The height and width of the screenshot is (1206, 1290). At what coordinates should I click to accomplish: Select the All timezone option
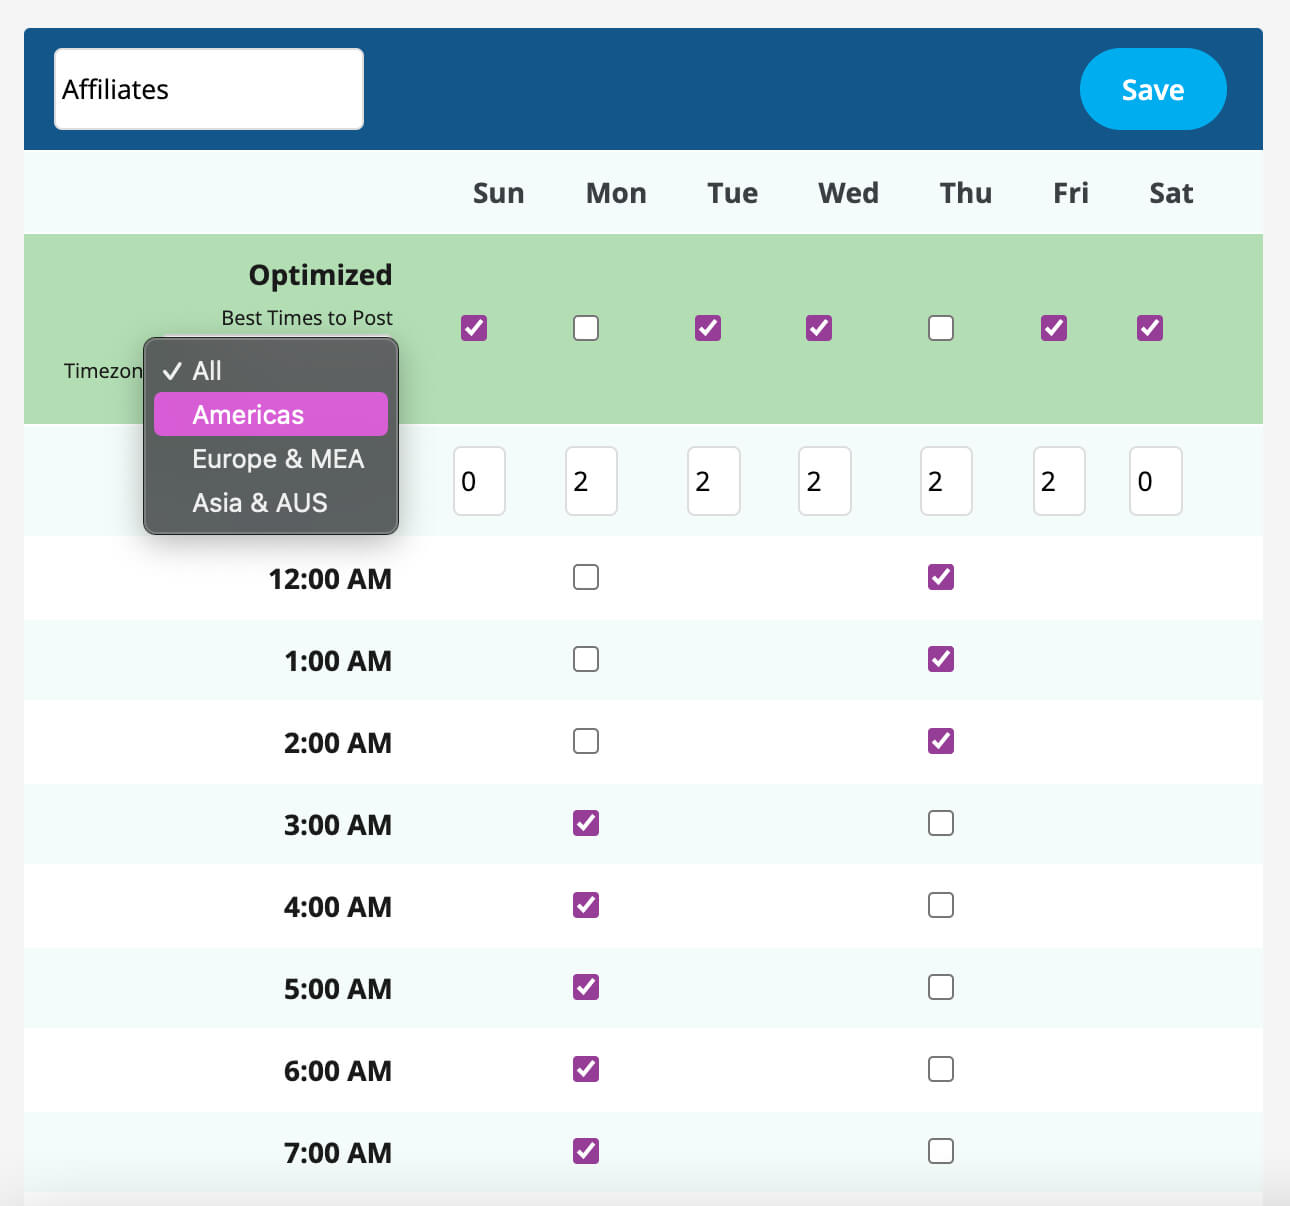207,371
